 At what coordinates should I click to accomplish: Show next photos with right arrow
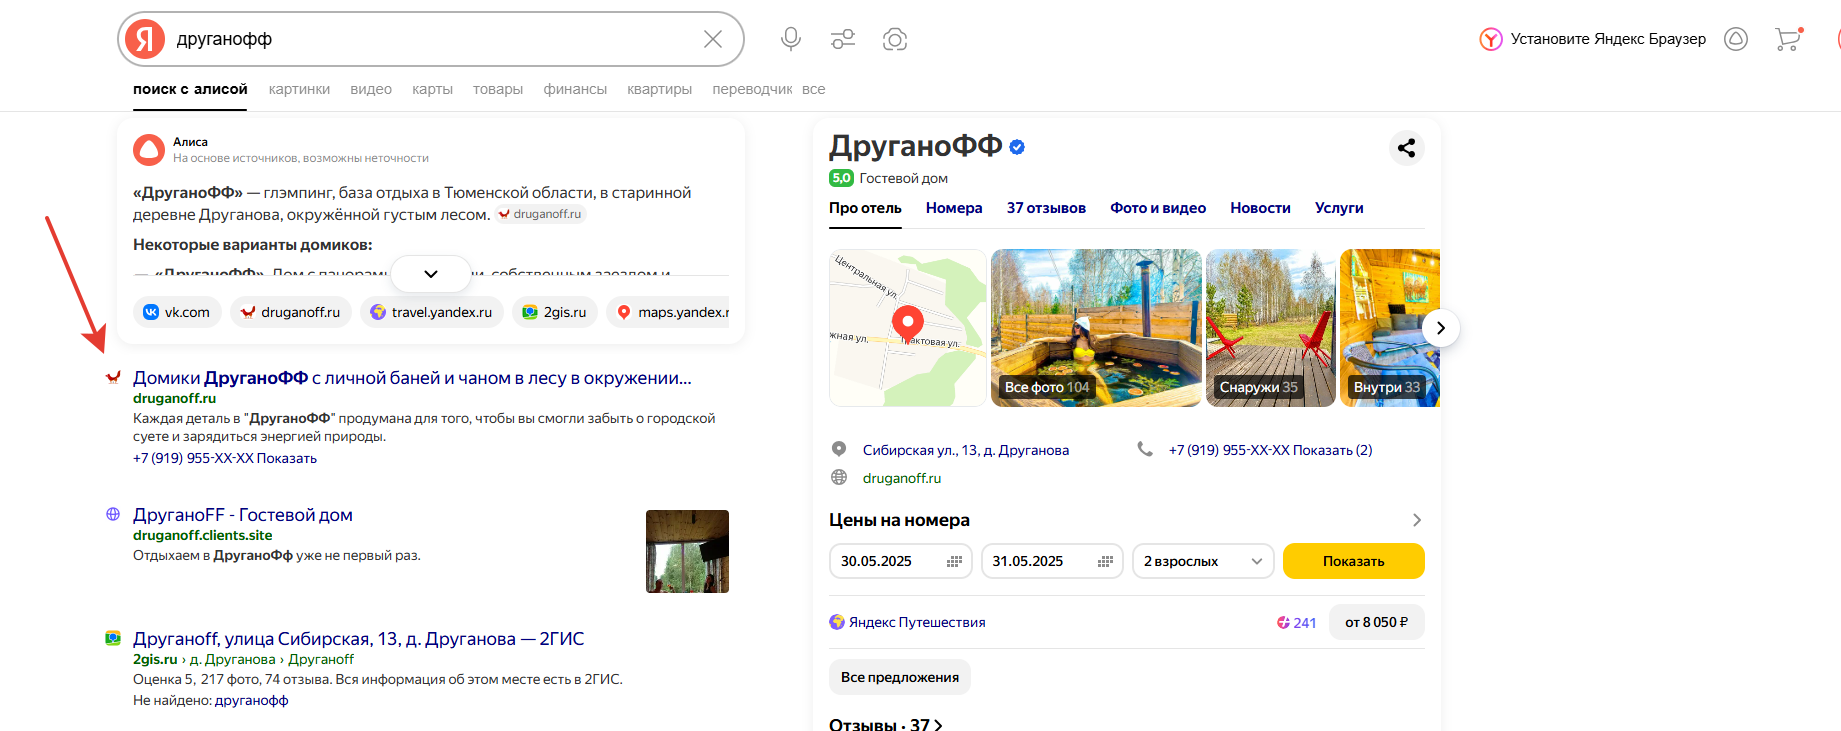tap(1440, 328)
